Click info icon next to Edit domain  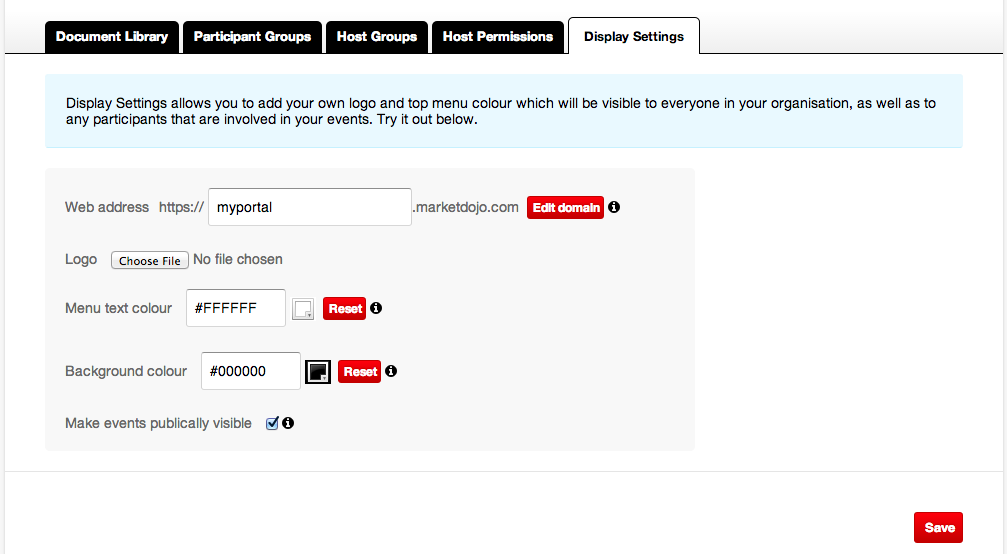pos(614,207)
